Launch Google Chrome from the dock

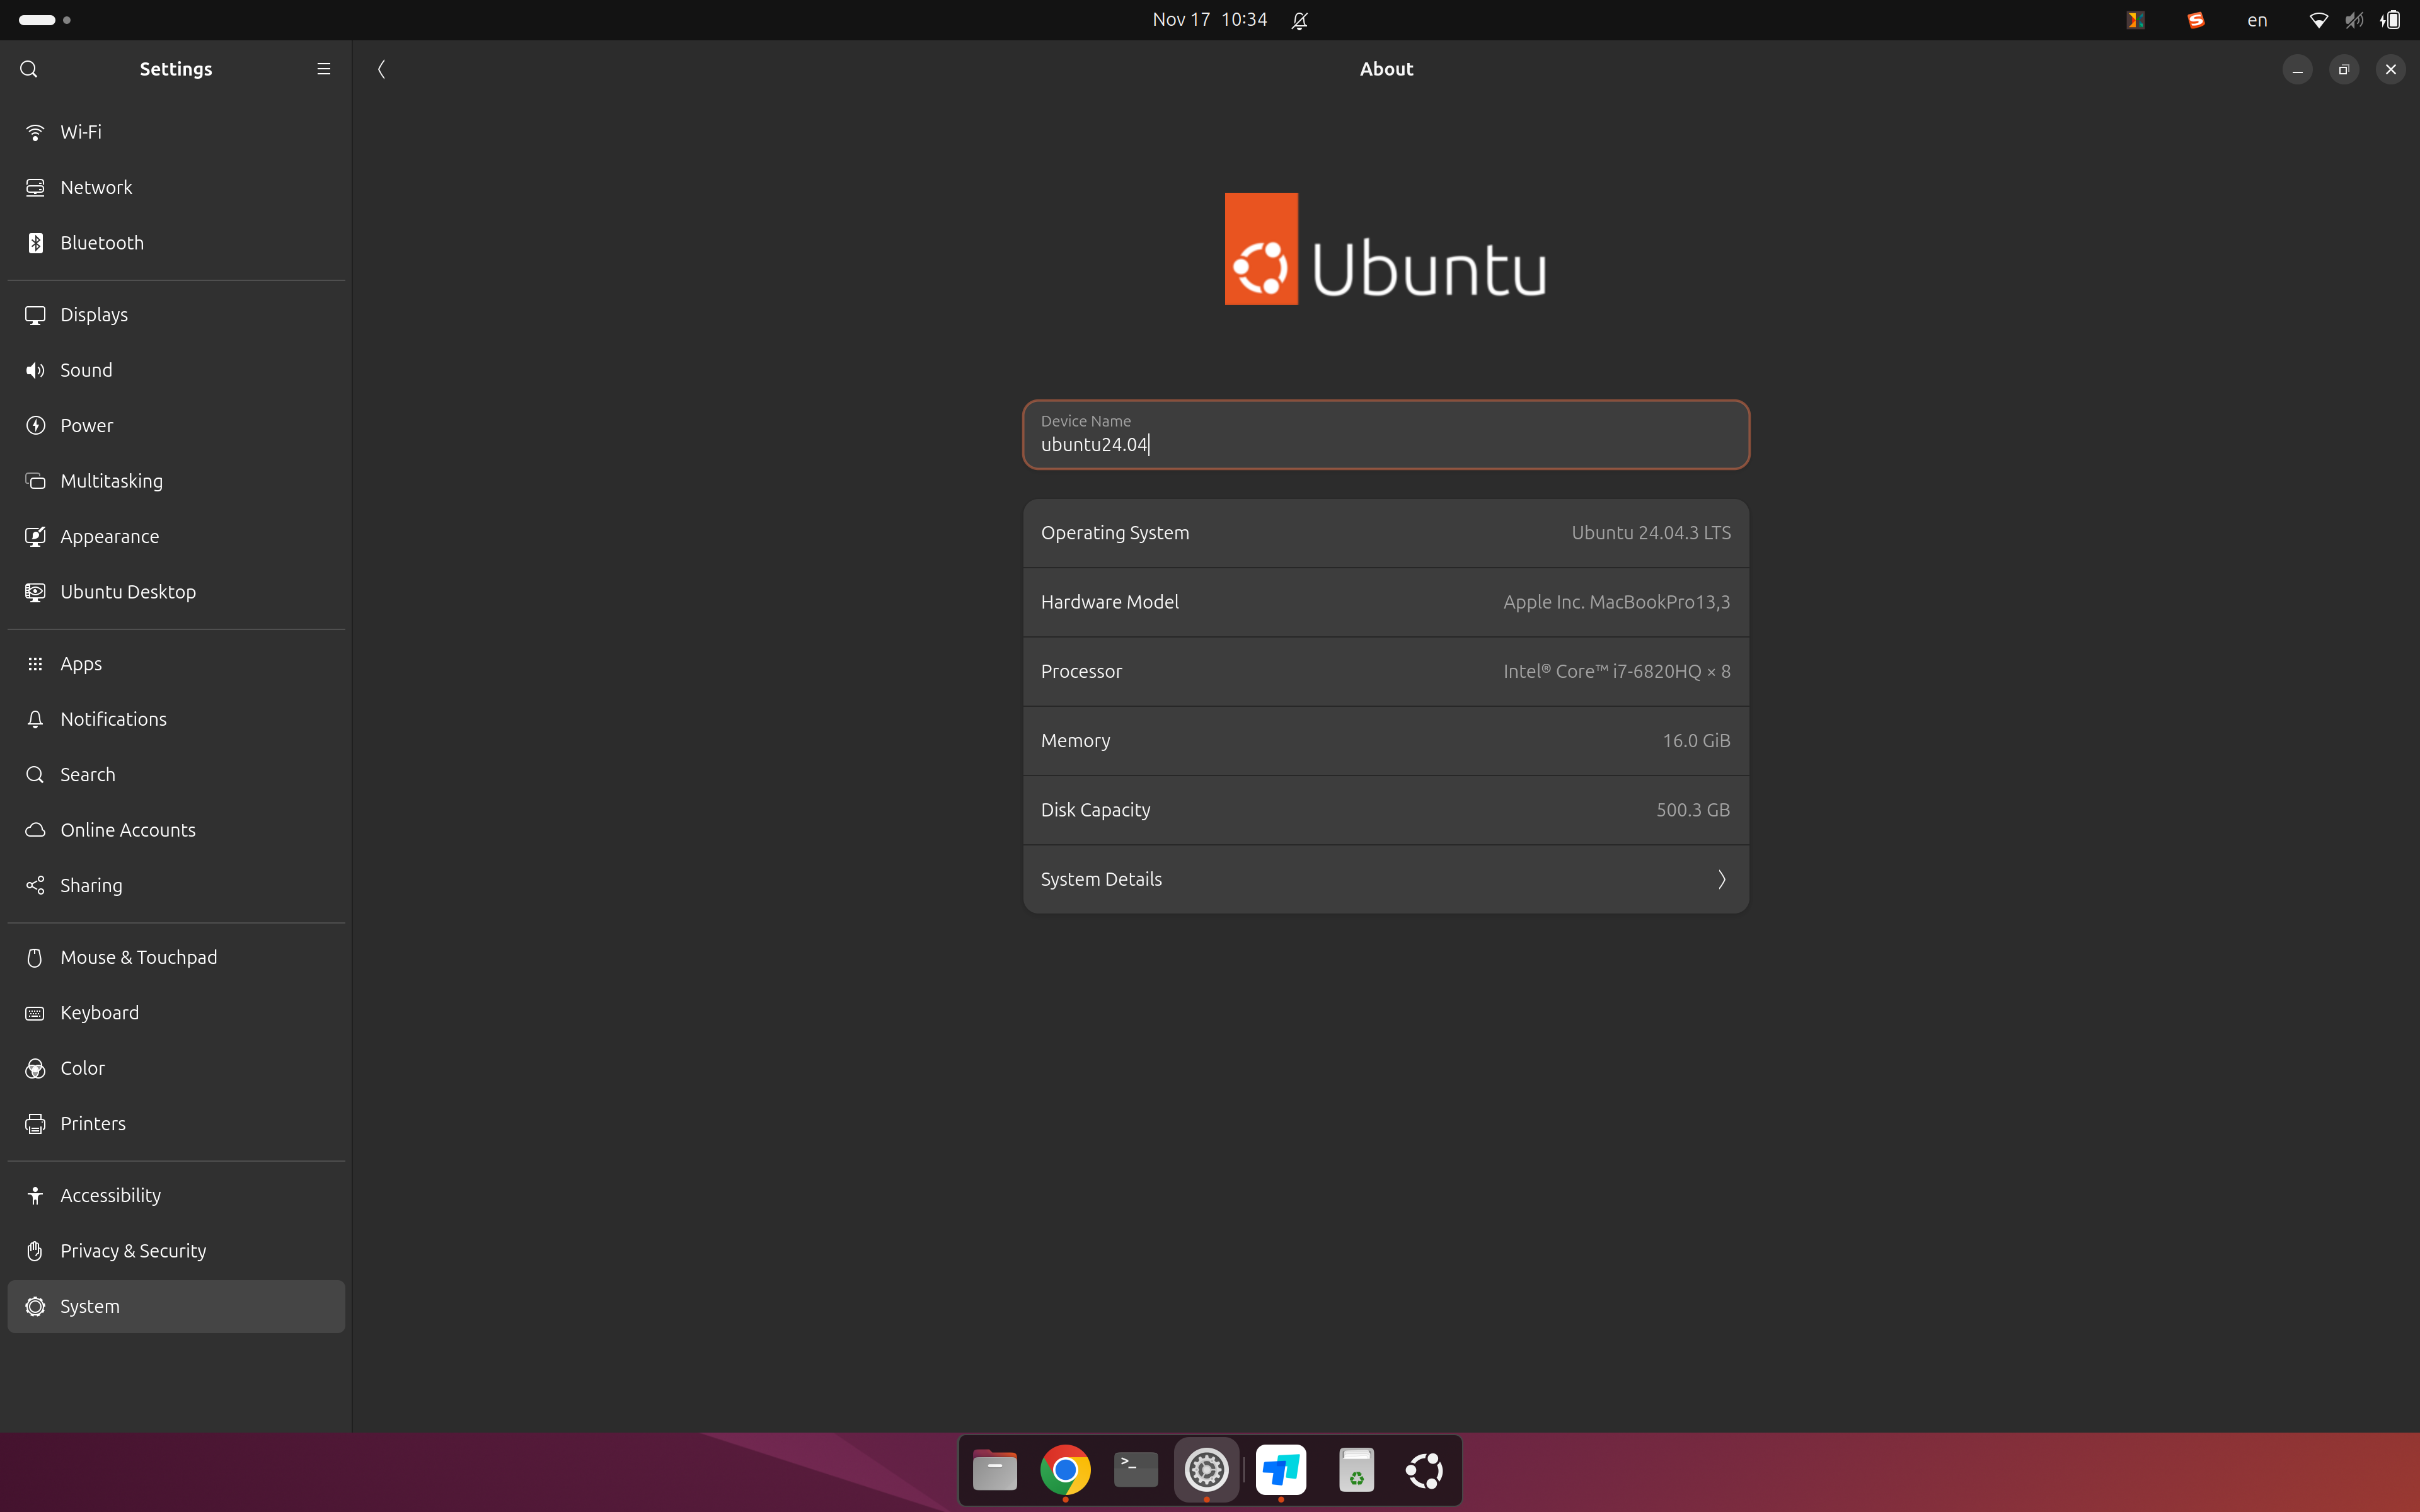coord(1065,1470)
